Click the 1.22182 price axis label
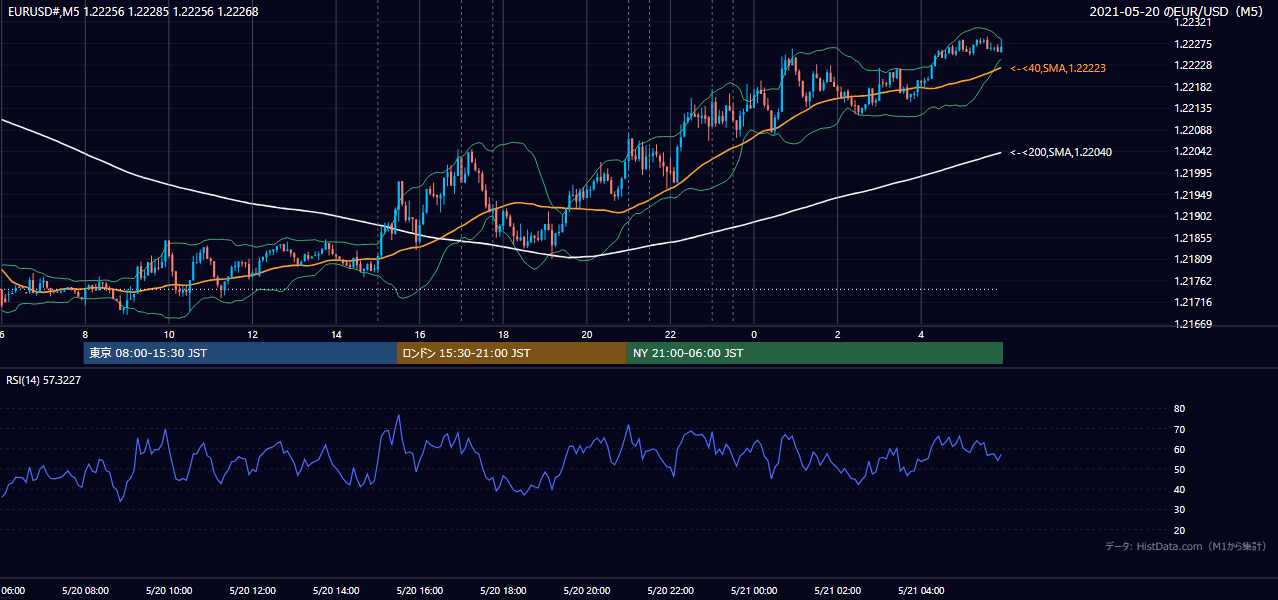This screenshot has height=600, width=1278. [1193, 87]
